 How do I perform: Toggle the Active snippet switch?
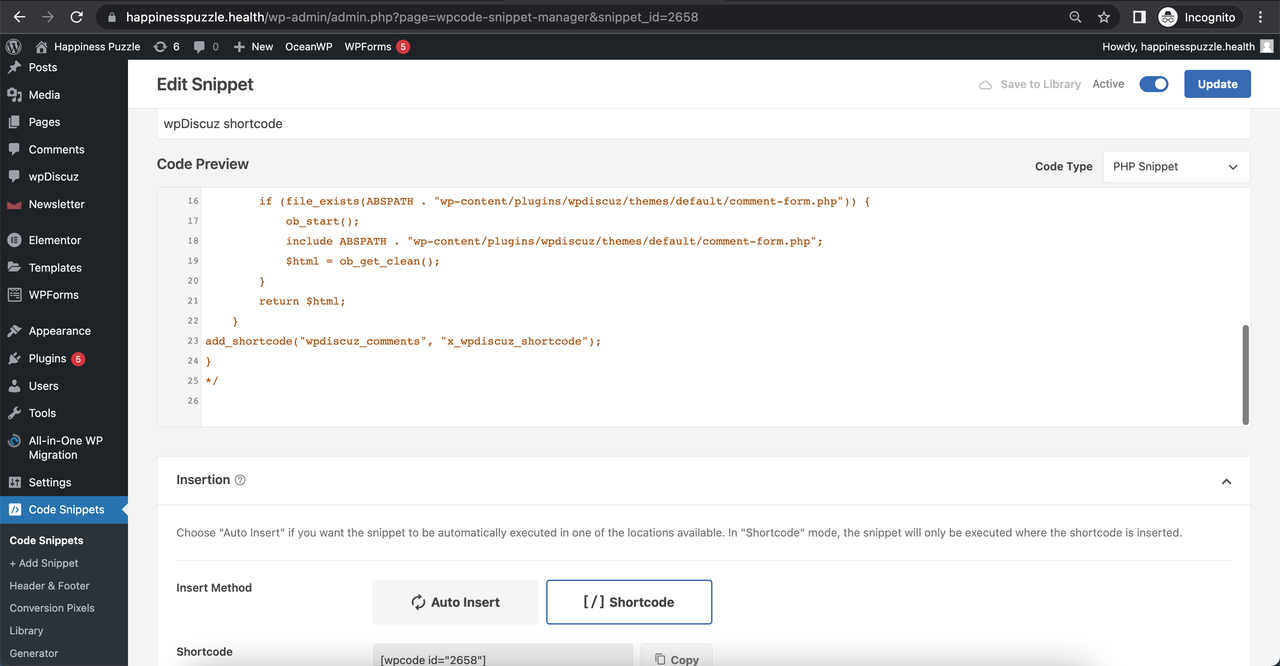[1154, 84]
